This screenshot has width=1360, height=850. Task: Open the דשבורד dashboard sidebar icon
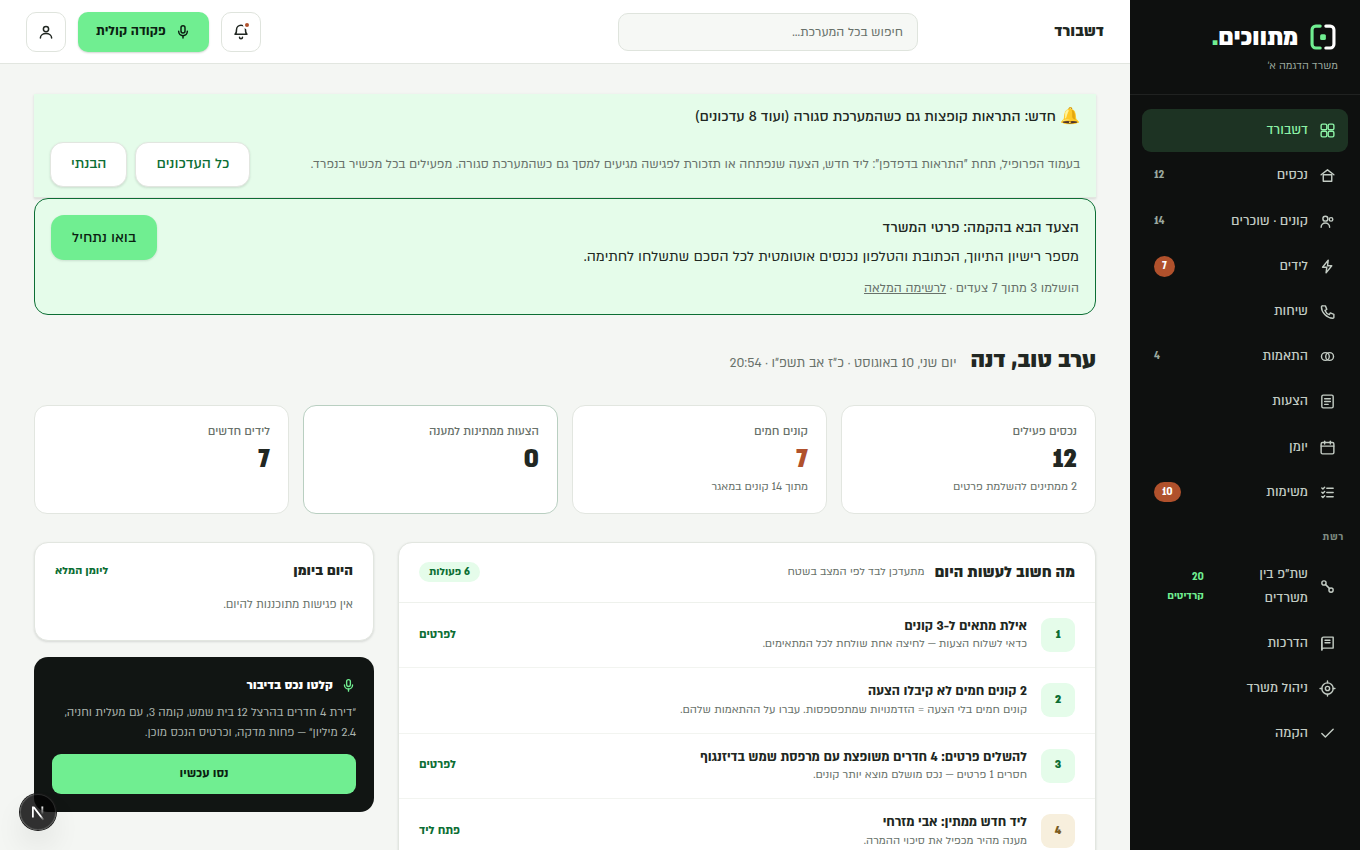1327,130
